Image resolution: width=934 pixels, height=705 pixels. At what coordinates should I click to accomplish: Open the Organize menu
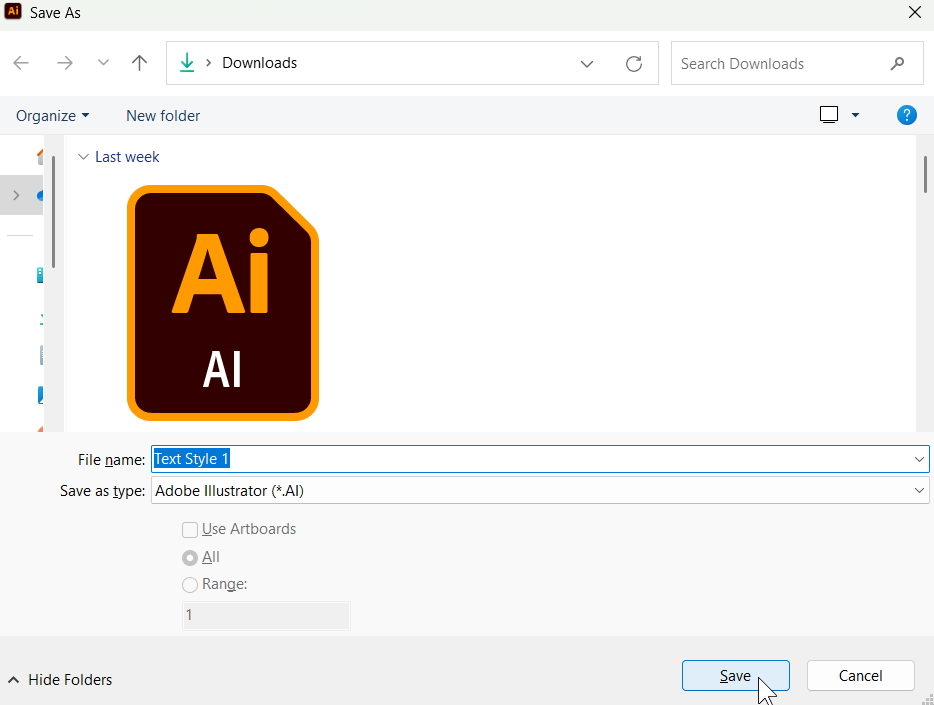pos(52,116)
